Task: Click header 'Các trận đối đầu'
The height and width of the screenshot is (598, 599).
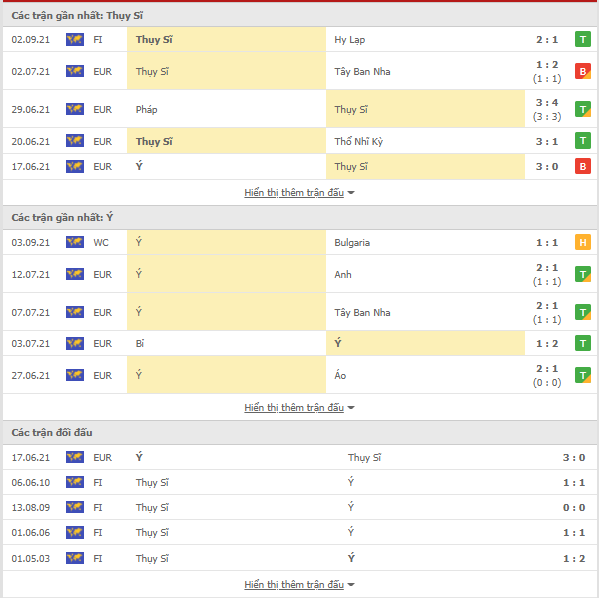Action: 52,433
